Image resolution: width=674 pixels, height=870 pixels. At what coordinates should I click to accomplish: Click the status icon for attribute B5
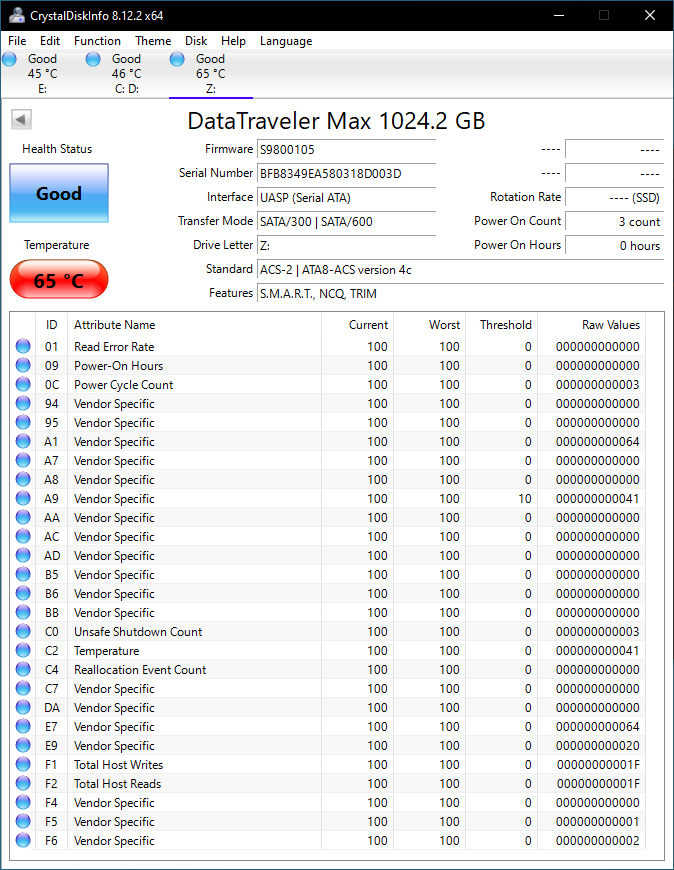pyautogui.click(x=23, y=574)
